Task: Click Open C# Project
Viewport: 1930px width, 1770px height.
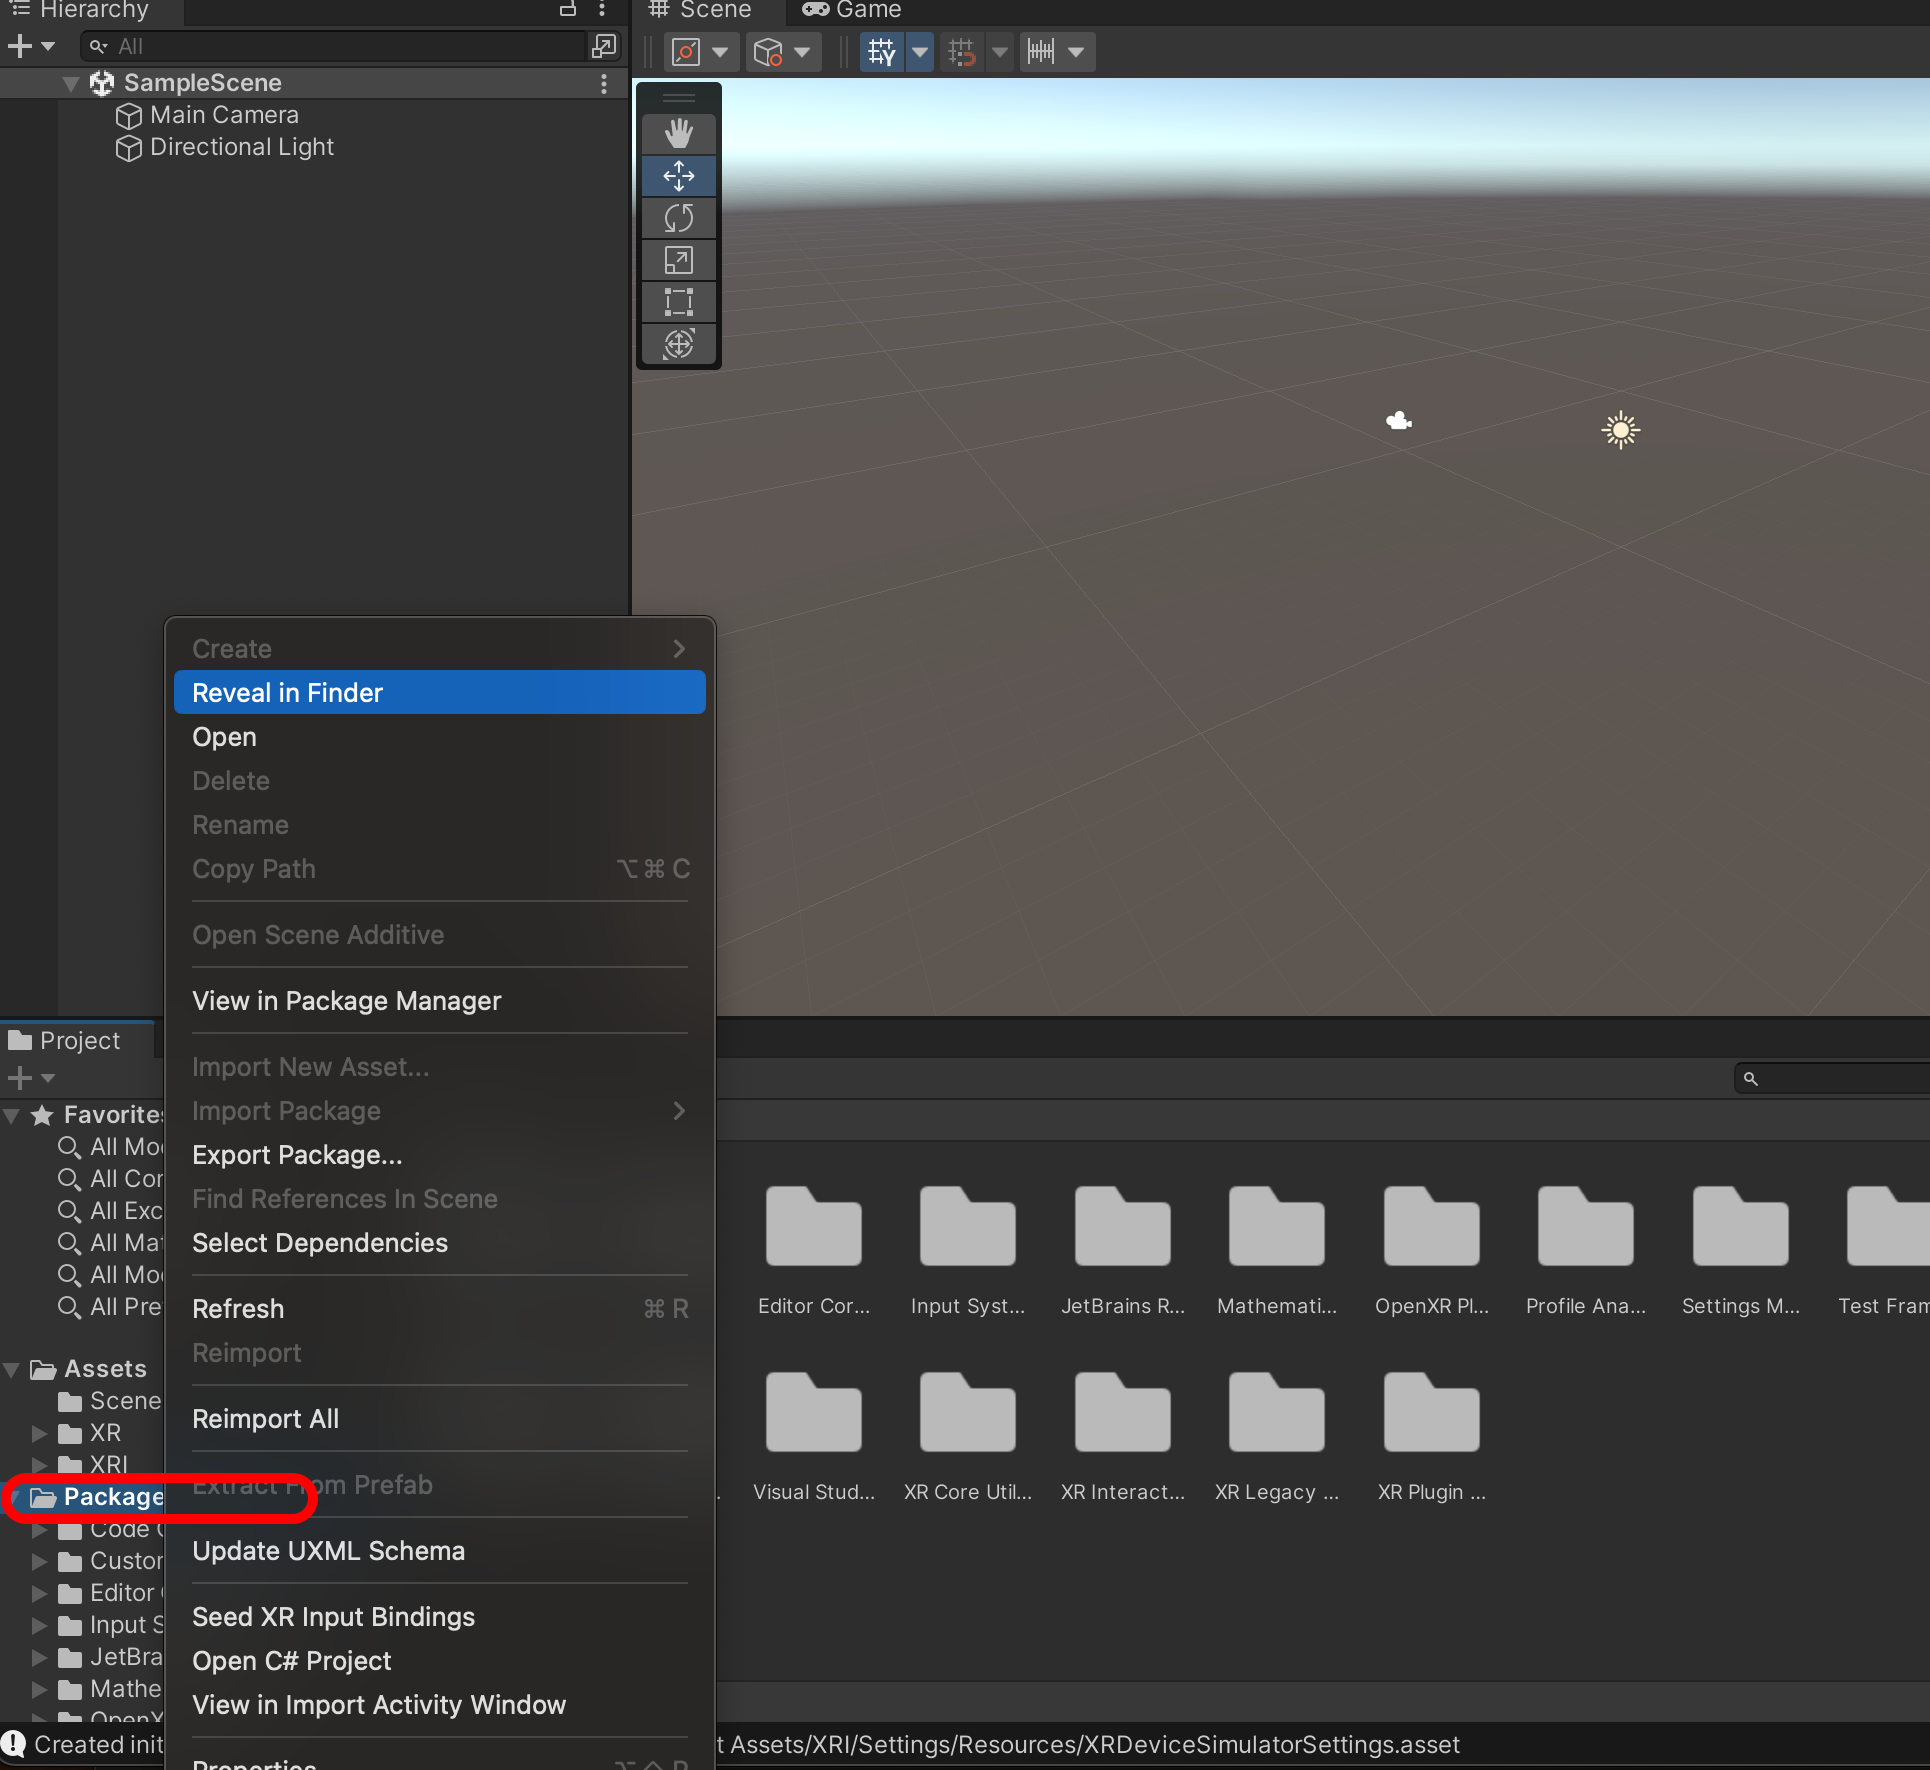Action: tap(291, 1660)
